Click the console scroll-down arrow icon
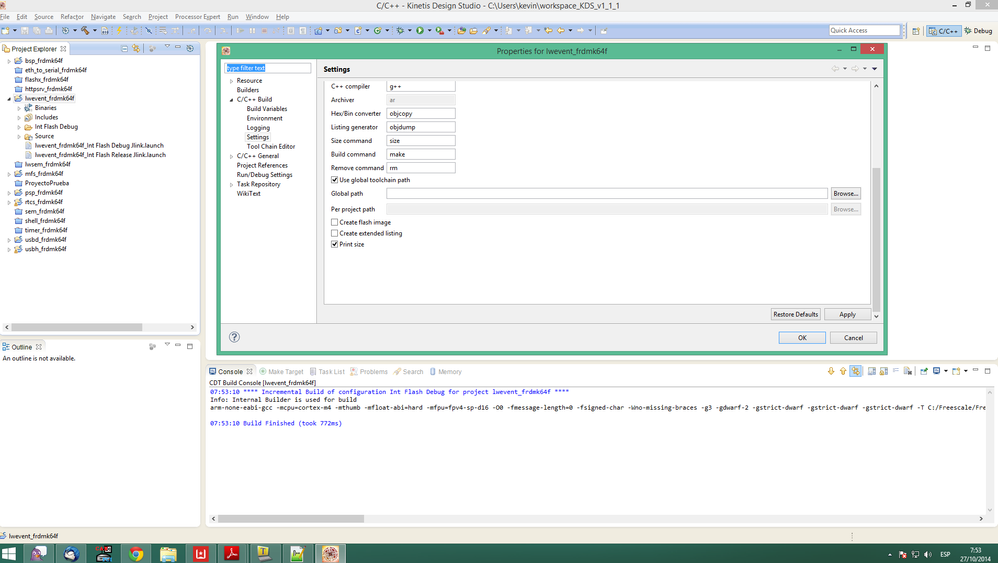Image resolution: width=998 pixels, height=563 pixels. [831, 371]
